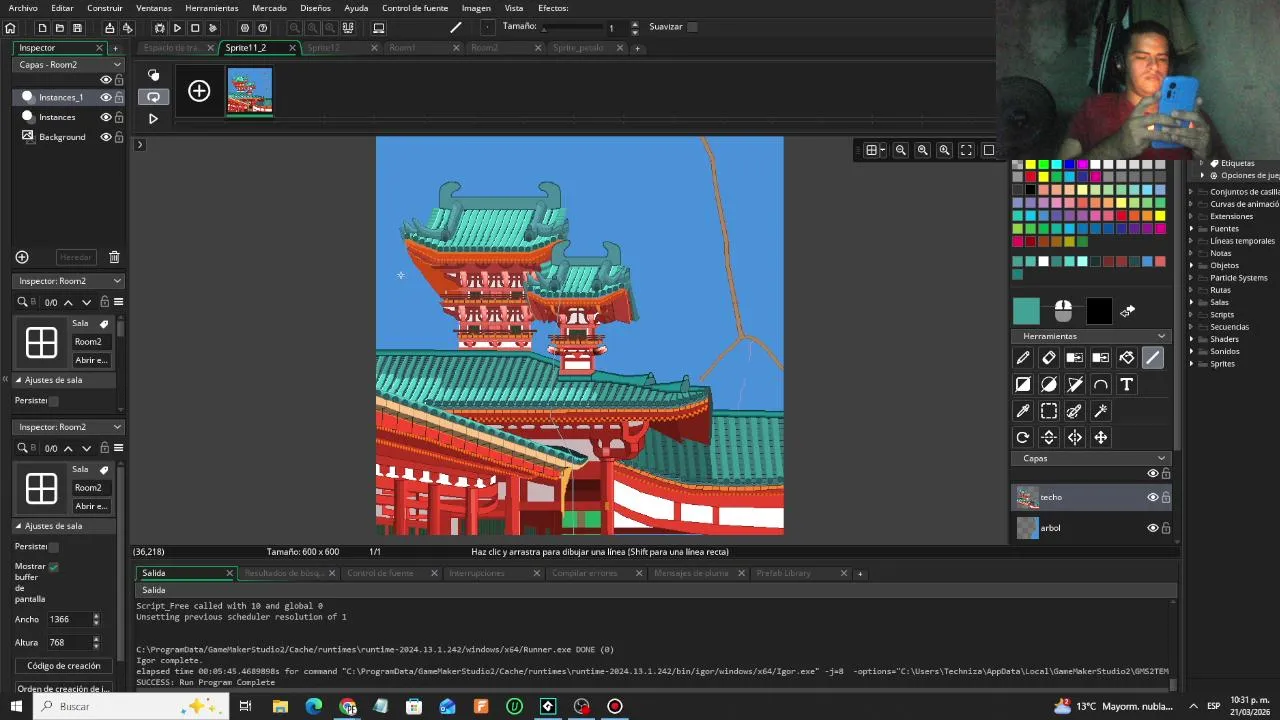Open the Imagen menu
The width and height of the screenshot is (1280, 720).
[x=476, y=8]
